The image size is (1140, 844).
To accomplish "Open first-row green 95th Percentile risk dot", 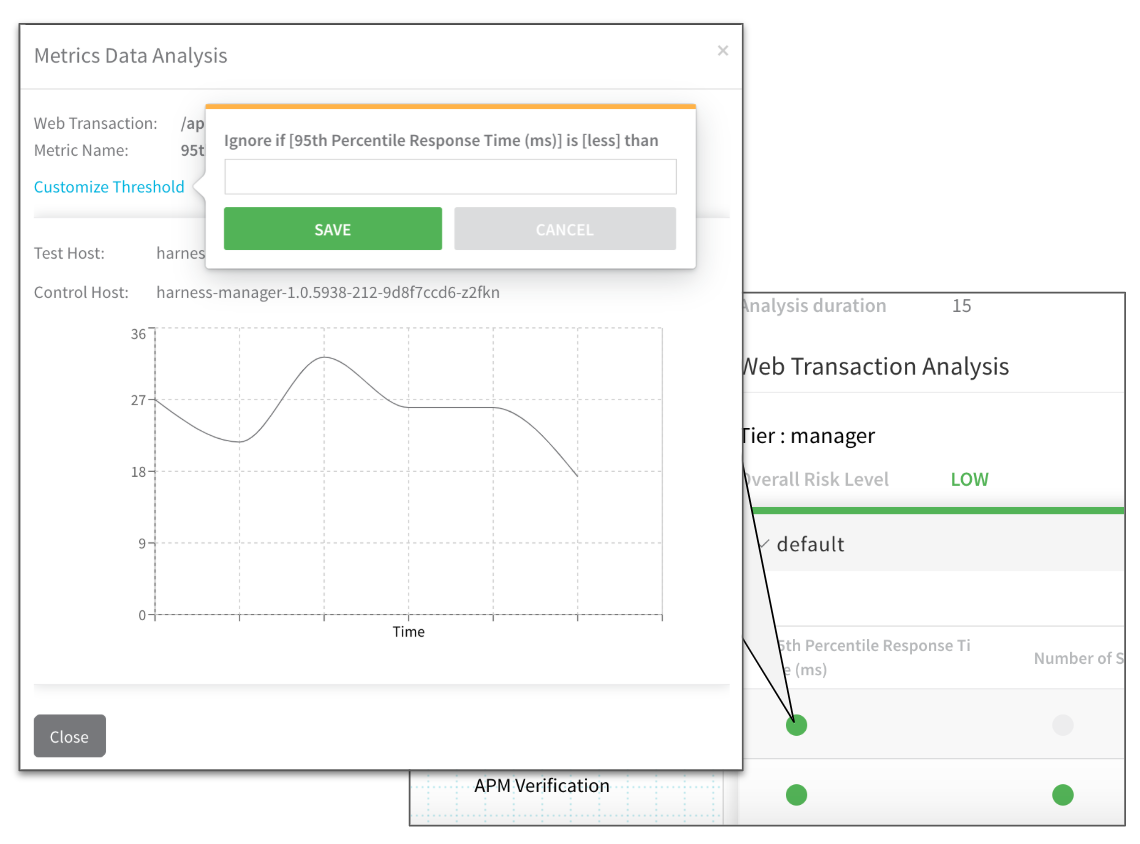I will coord(796,725).
